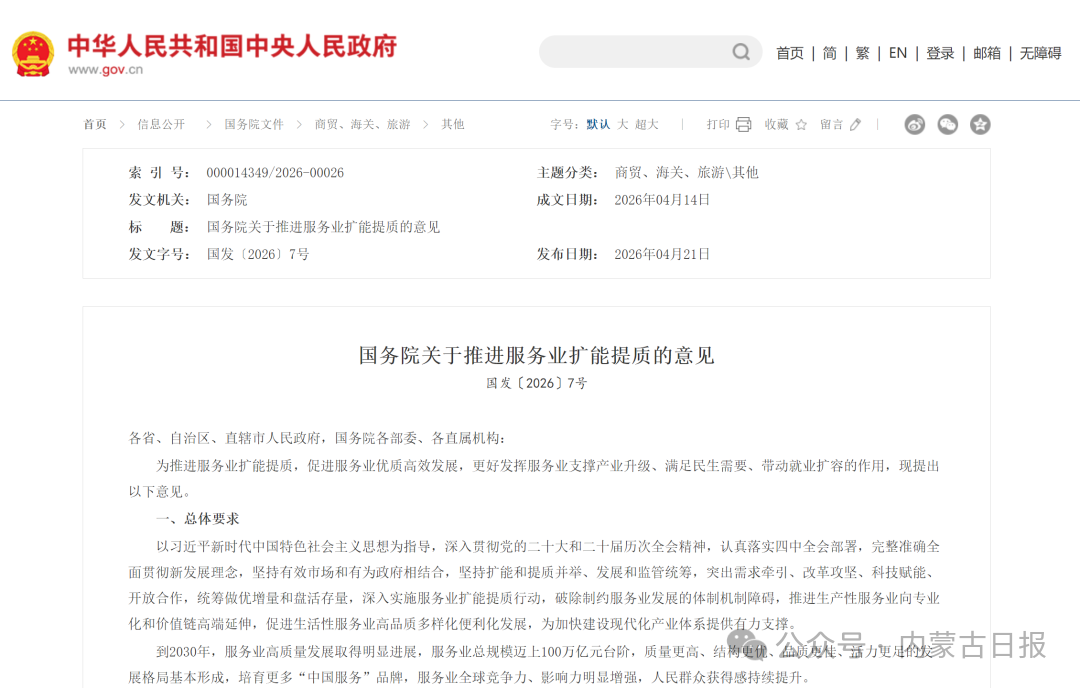The image size is (1080, 688).
Task: Click the 留言 text link
Action: pos(831,125)
